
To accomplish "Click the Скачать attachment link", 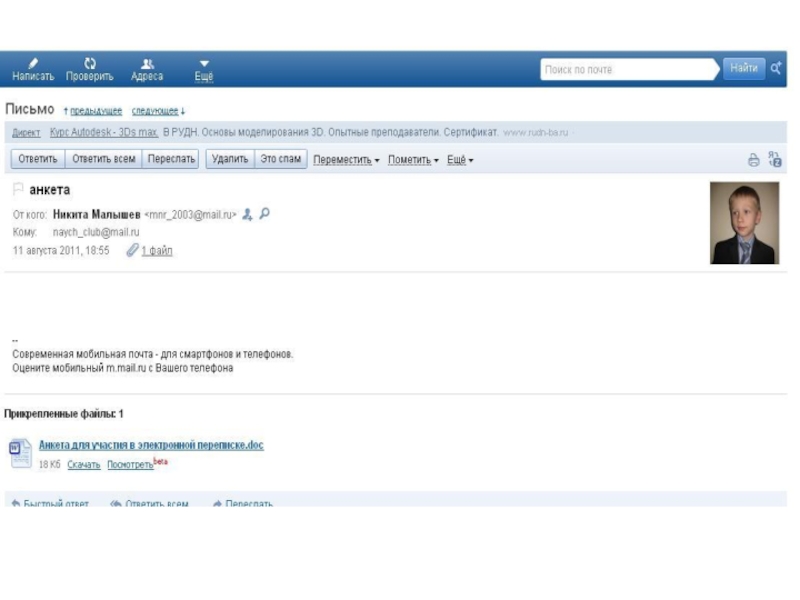I will 84,465.
